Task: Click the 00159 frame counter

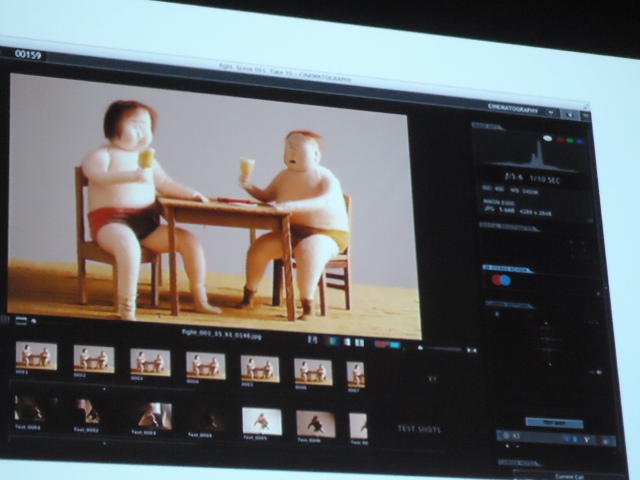Action: coord(27,54)
